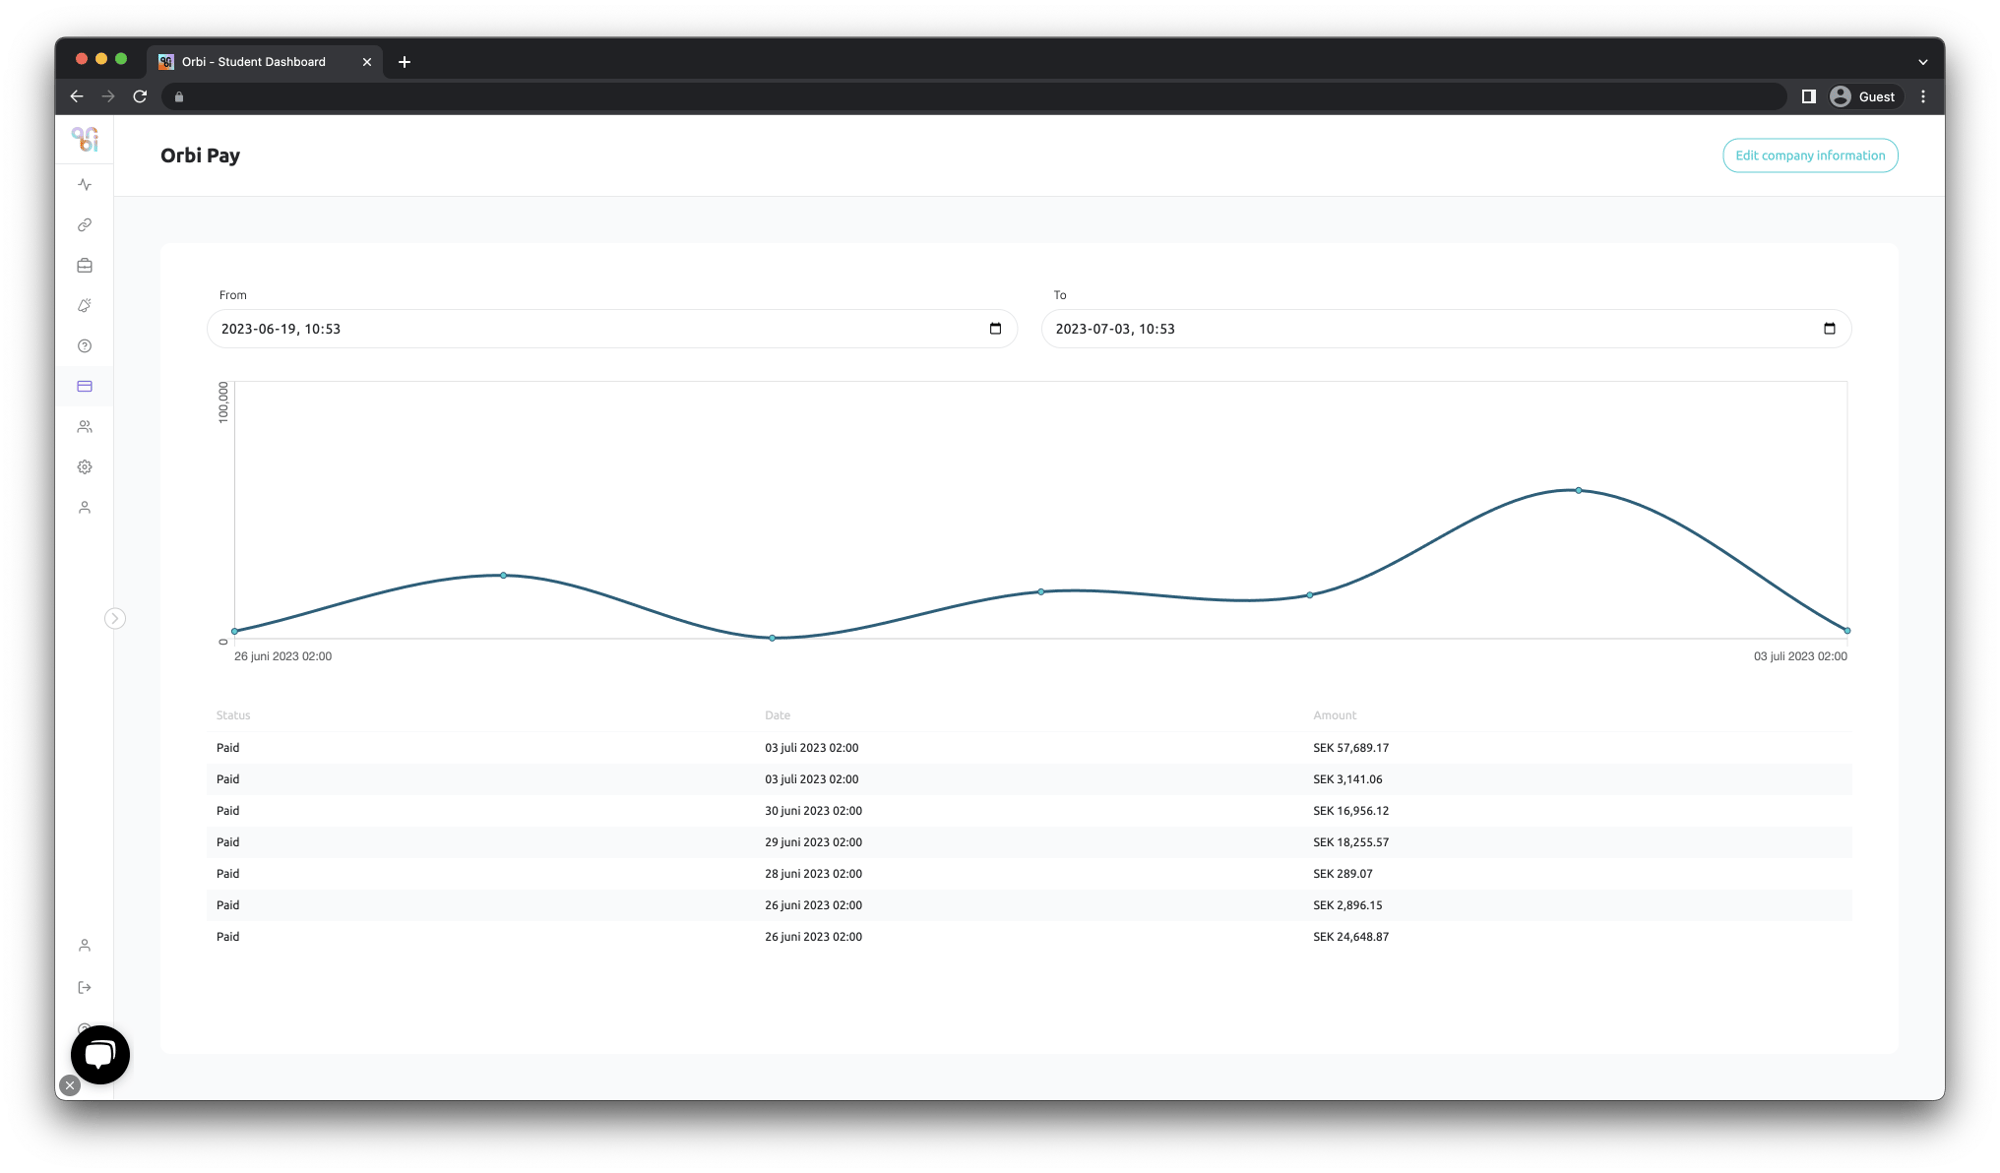The height and width of the screenshot is (1173, 2000).
Task: Click the browser address bar
Action: [x=975, y=97]
